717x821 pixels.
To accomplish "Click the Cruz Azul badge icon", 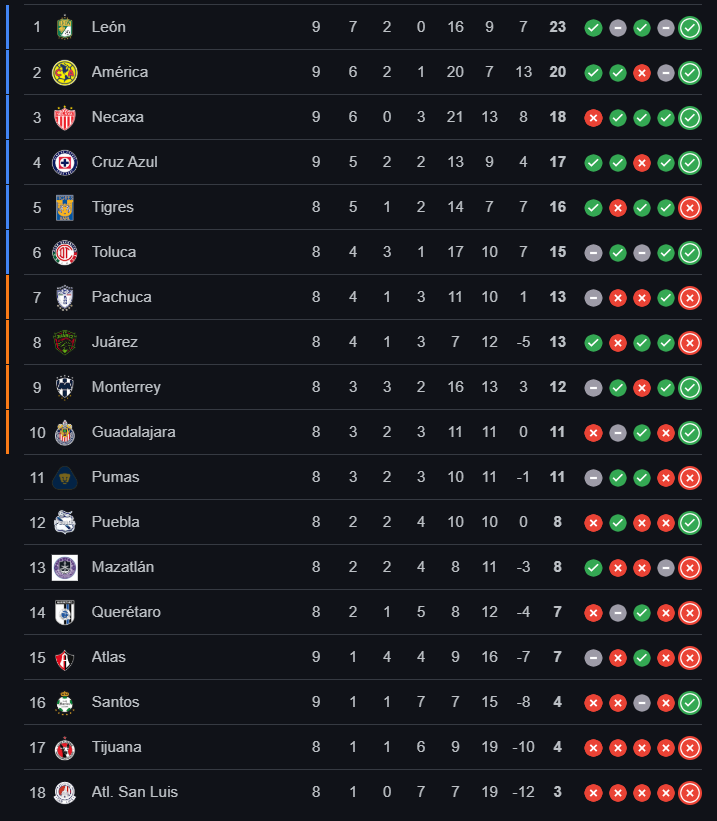I will tap(64, 162).
